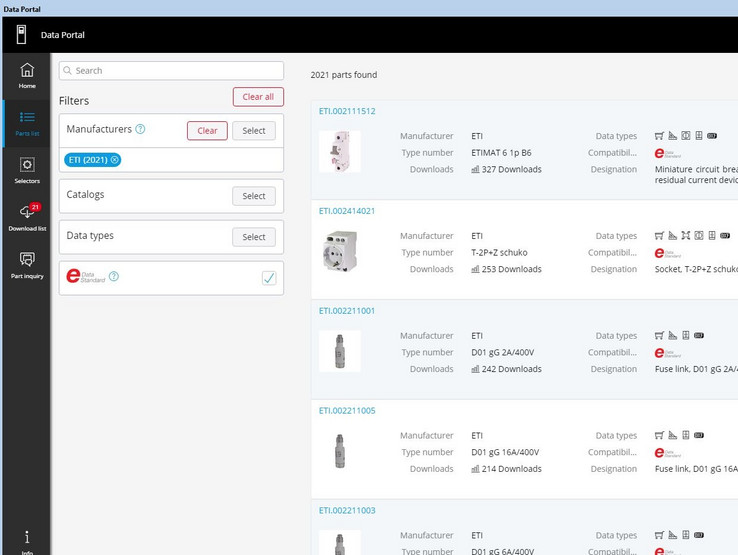
Task: Open the Data types Select picker
Action: (254, 237)
